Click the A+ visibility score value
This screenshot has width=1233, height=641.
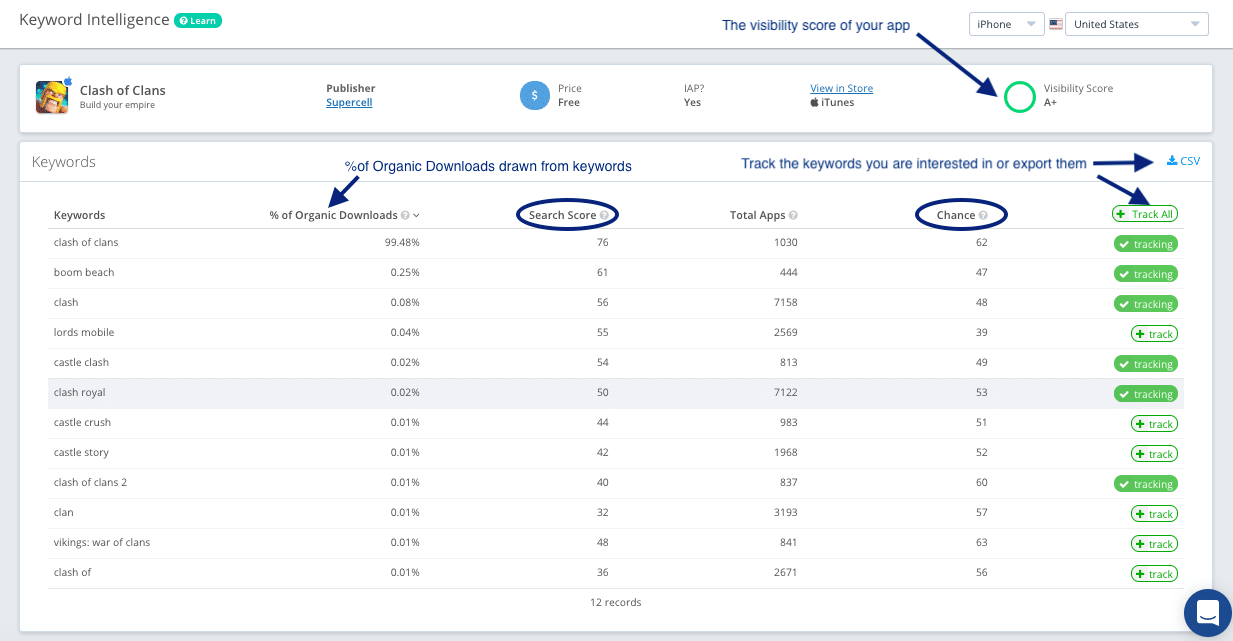(1050, 102)
